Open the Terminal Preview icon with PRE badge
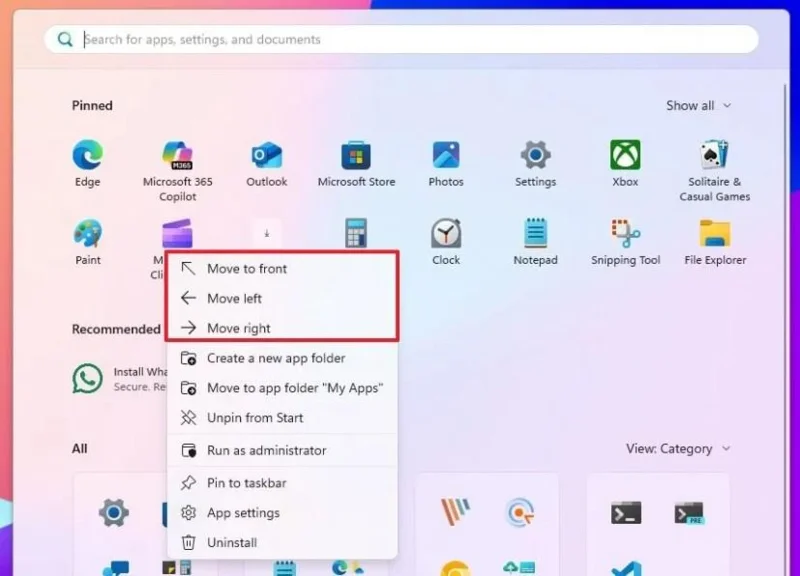The width and height of the screenshot is (800, 576). coord(689,513)
